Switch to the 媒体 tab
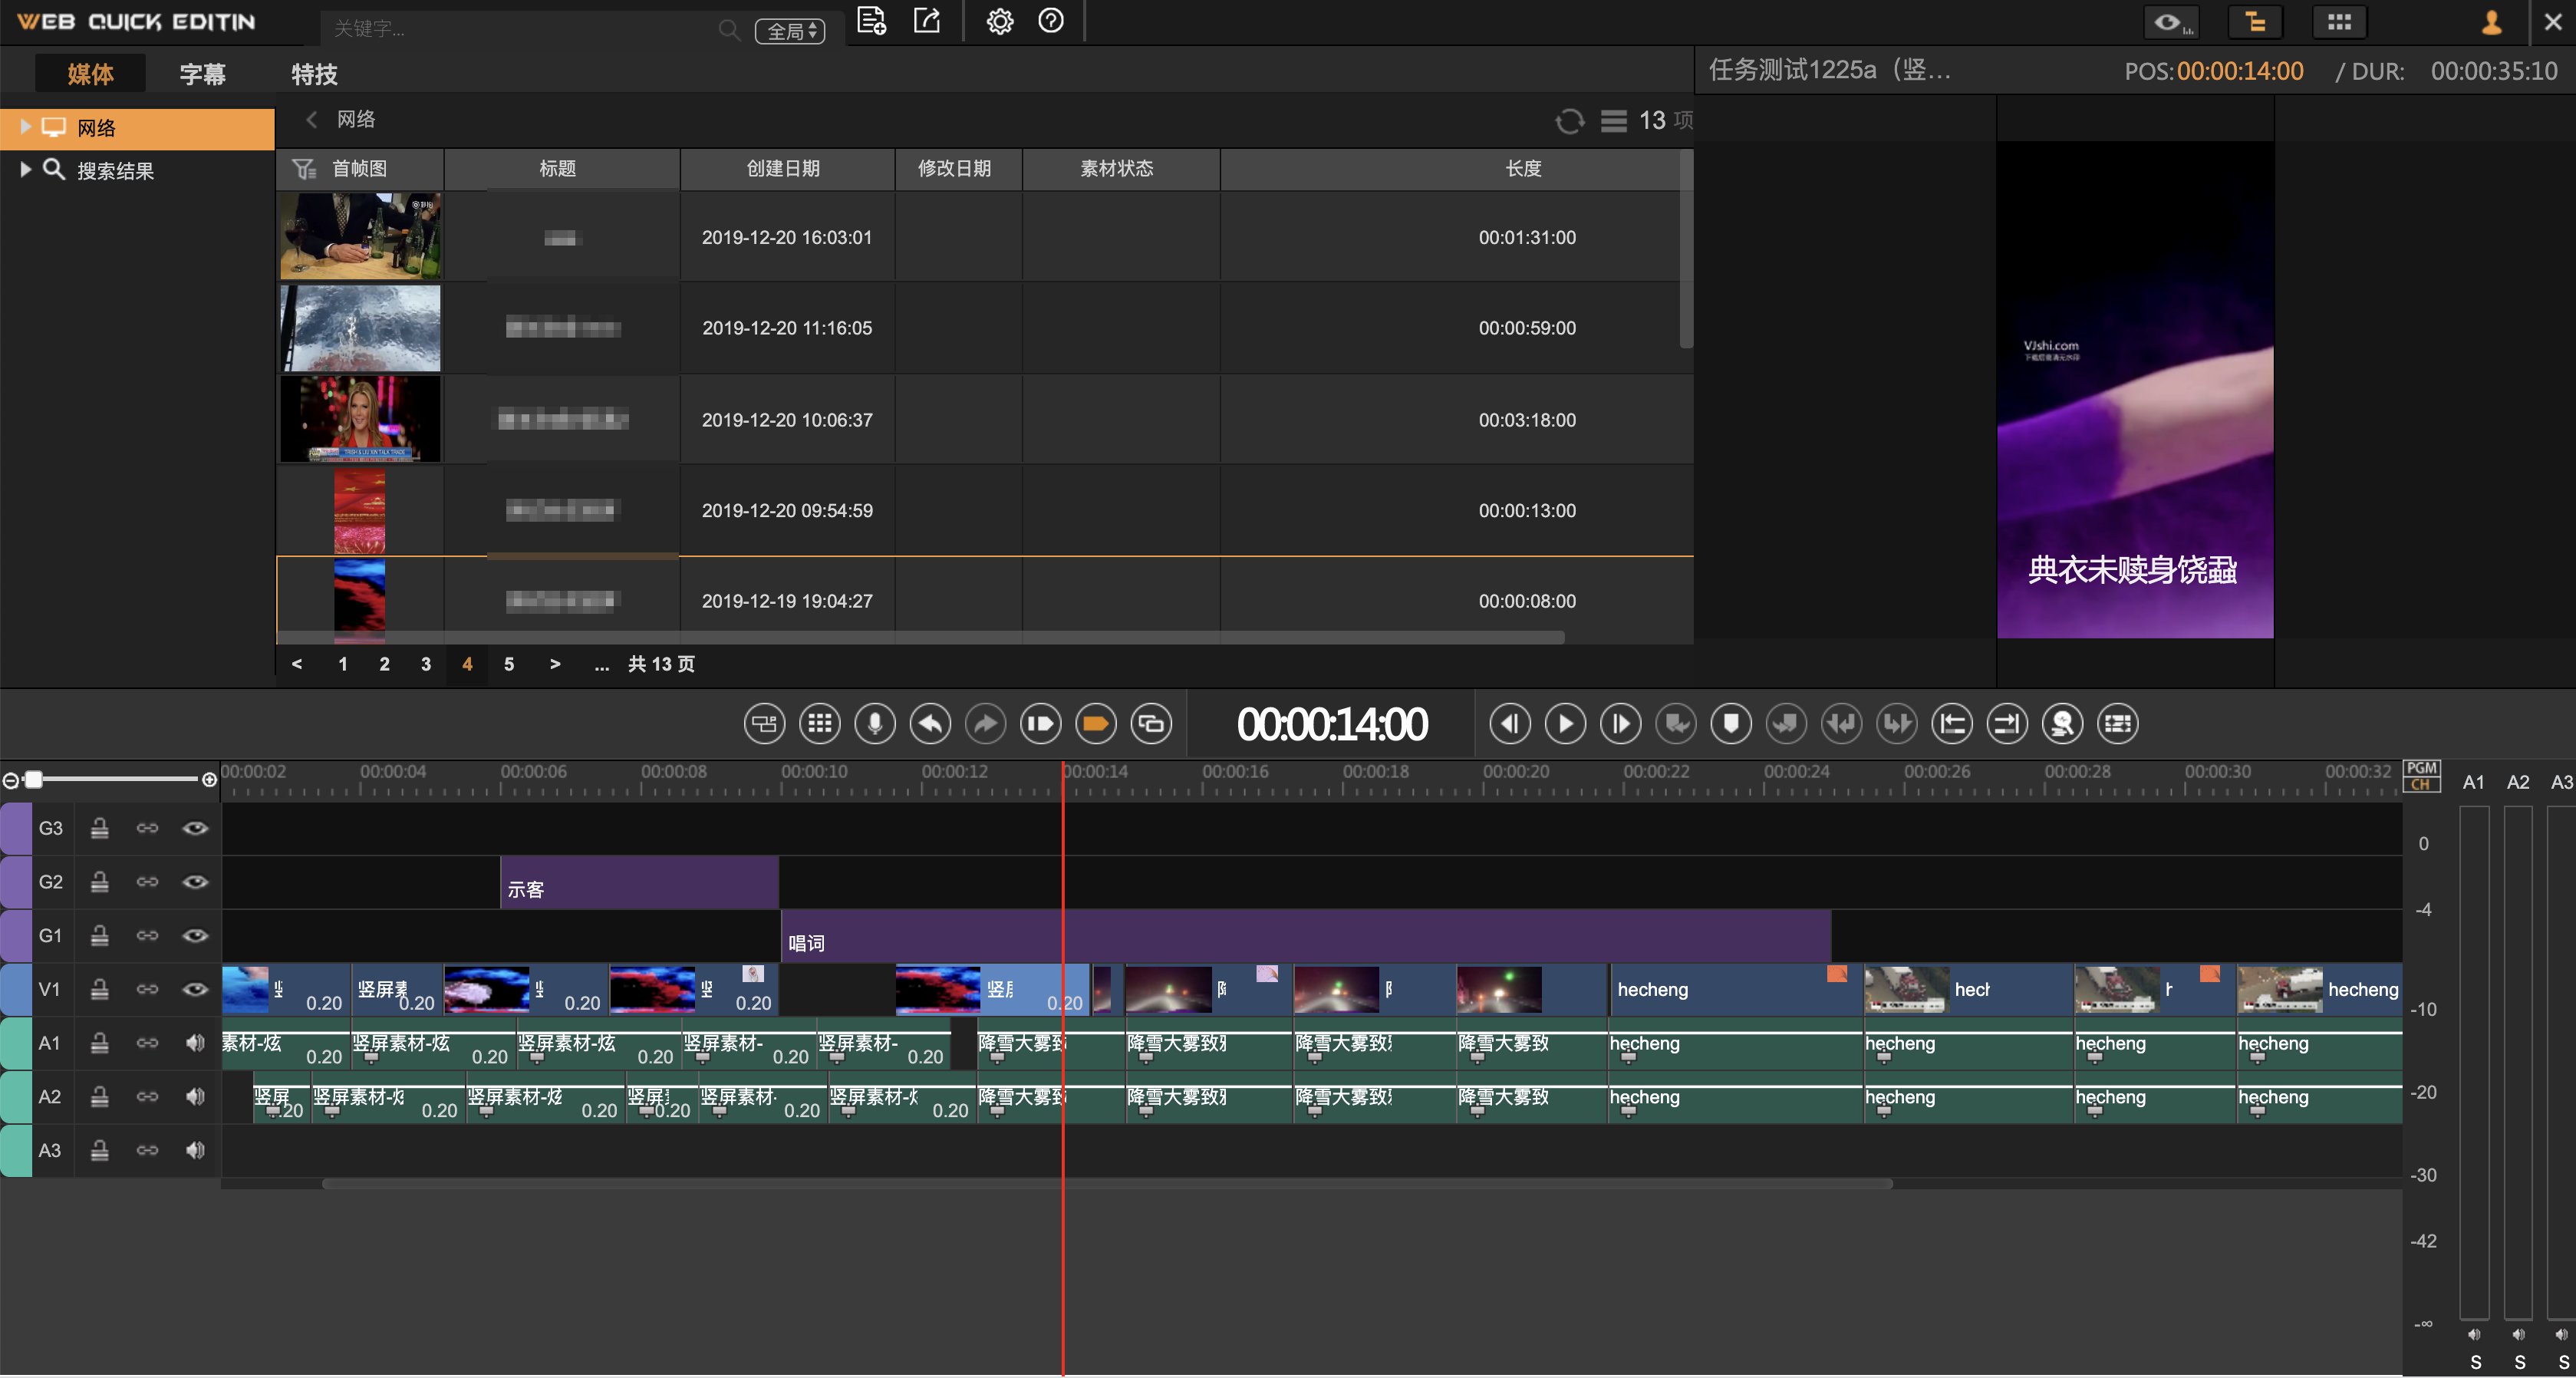Viewport: 2576px width, 1378px height. pos(90,74)
